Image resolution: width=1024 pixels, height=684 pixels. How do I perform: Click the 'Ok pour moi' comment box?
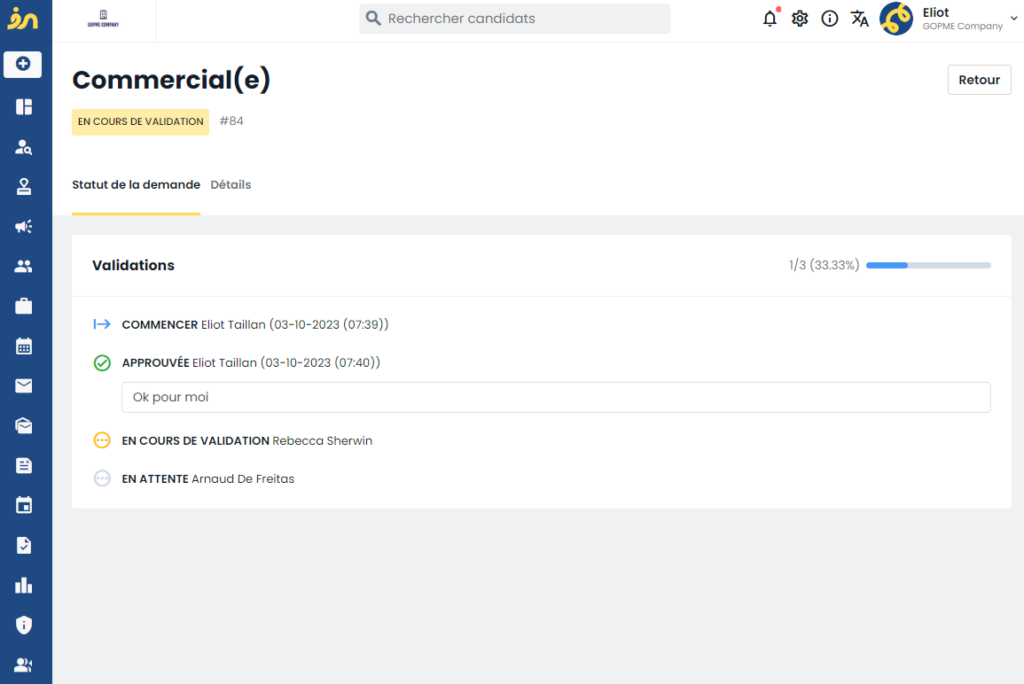click(556, 397)
